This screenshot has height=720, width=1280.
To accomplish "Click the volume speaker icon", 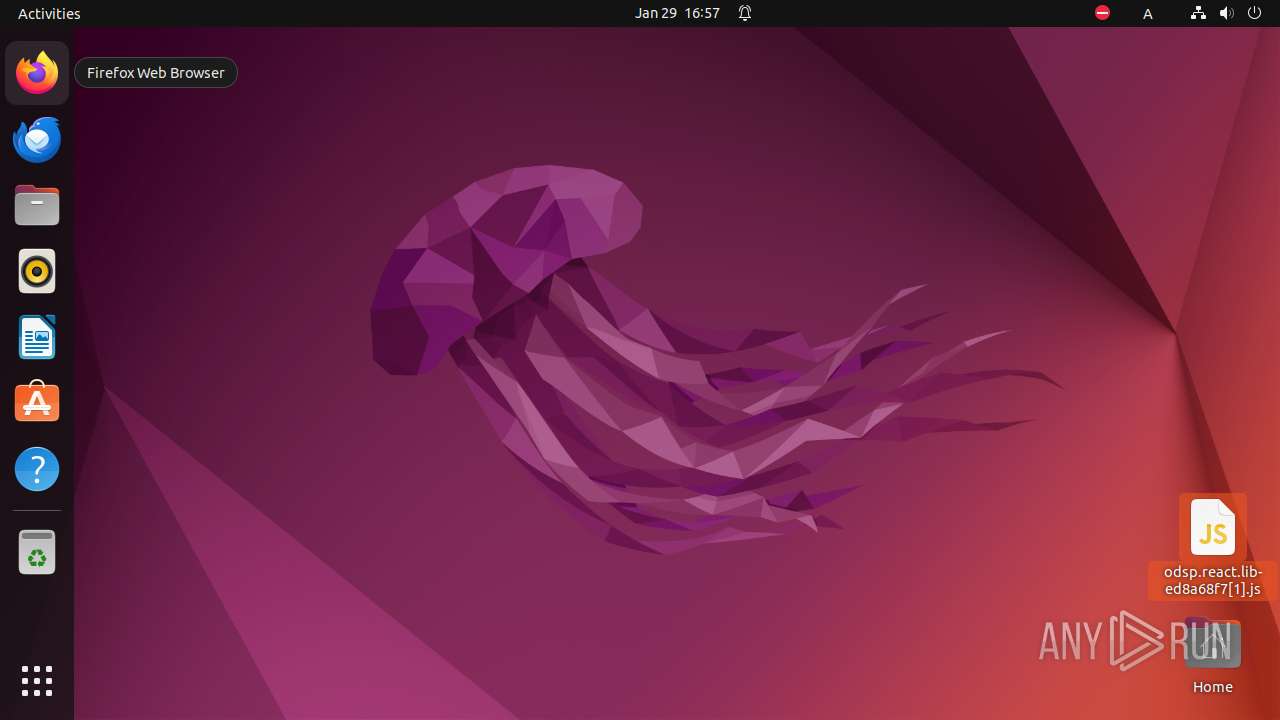I will tap(1227, 13).
